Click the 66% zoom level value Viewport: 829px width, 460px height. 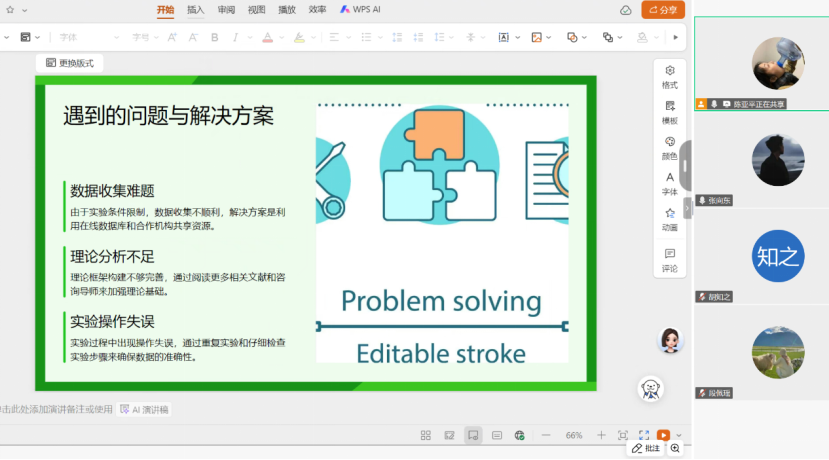pyautogui.click(x=574, y=435)
